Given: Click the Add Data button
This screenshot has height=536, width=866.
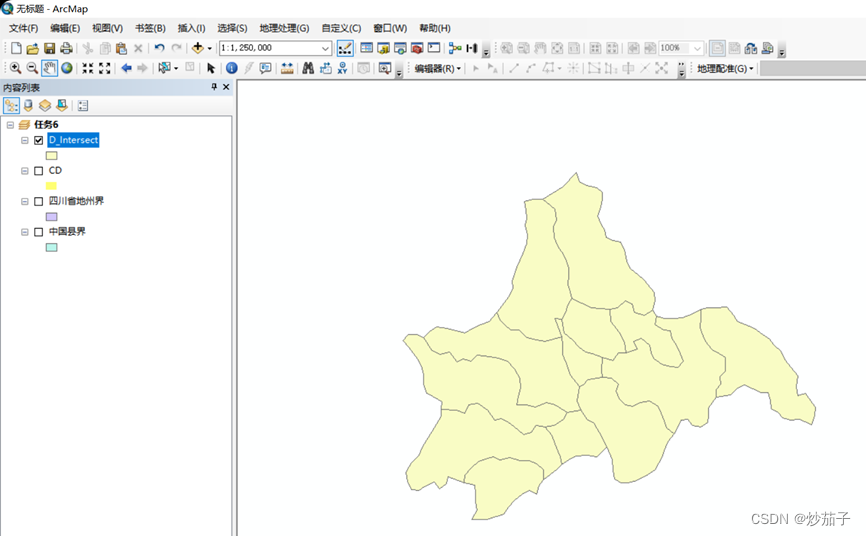Looking at the screenshot, I should click(x=197, y=48).
